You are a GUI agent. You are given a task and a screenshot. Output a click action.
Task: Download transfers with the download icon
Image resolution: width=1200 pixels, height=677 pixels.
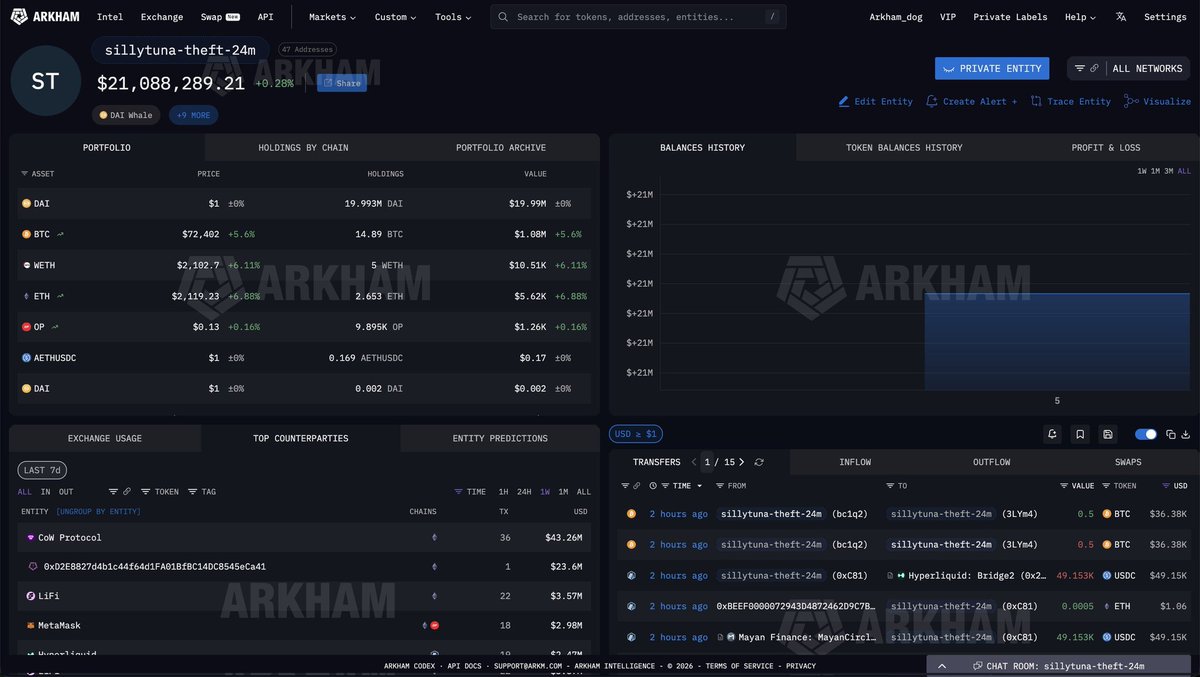[x=1186, y=434]
